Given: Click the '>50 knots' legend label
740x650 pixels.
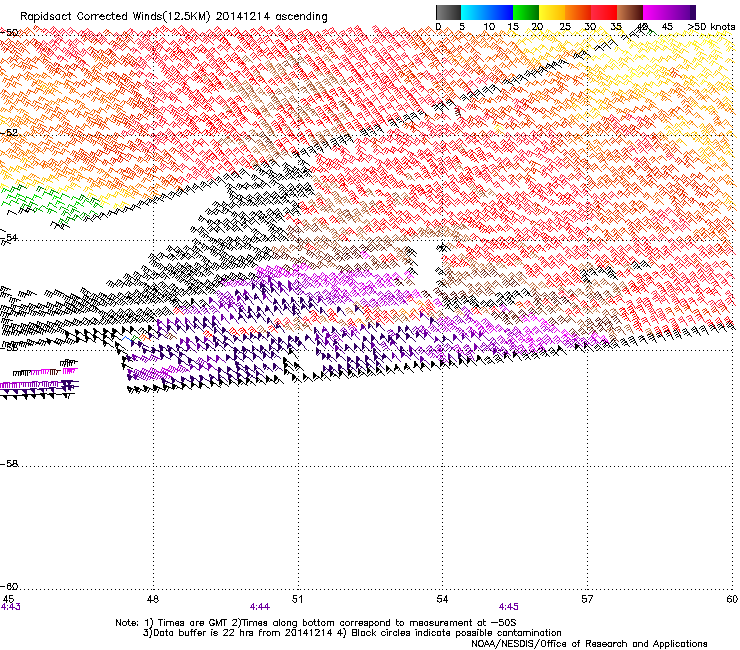Looking at the screenshot, I should (711, 27).
